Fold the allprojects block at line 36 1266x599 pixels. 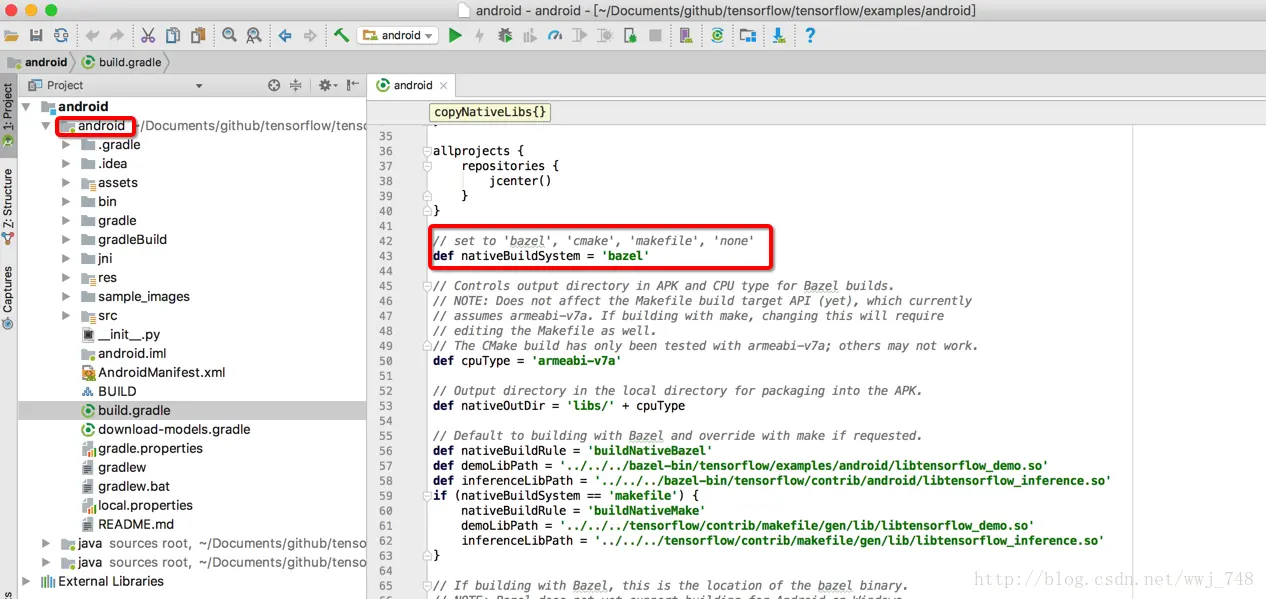[x=427, y=151]
